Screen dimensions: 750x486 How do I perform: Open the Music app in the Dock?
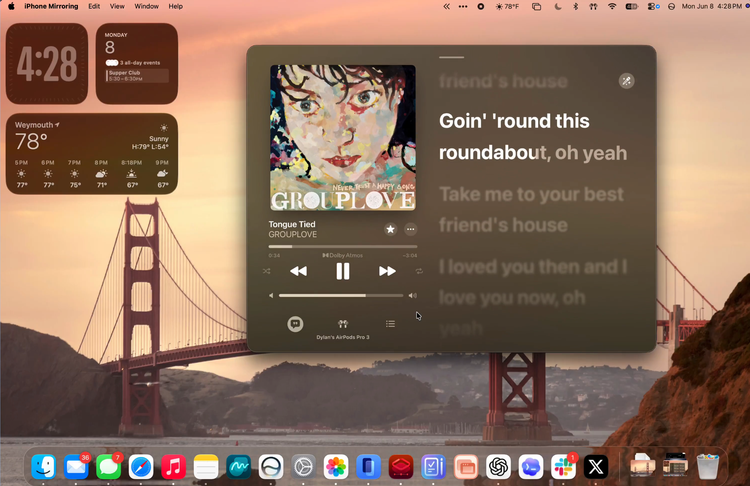tap(174, 467)
